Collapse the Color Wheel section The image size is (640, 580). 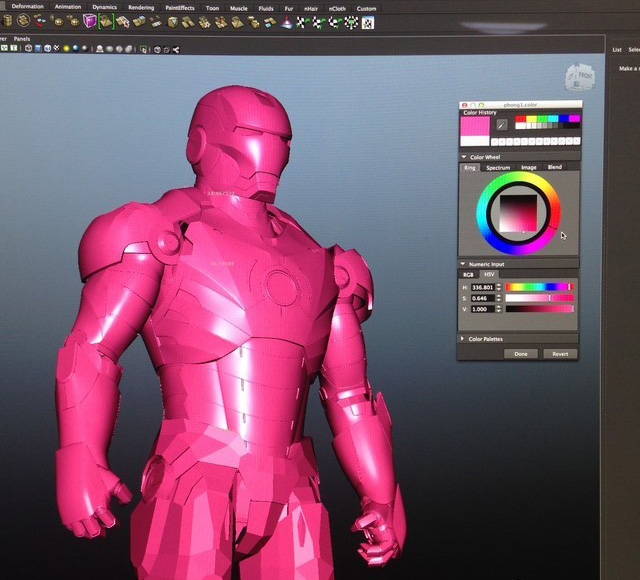pyautogui.click(x=464, y=157)
